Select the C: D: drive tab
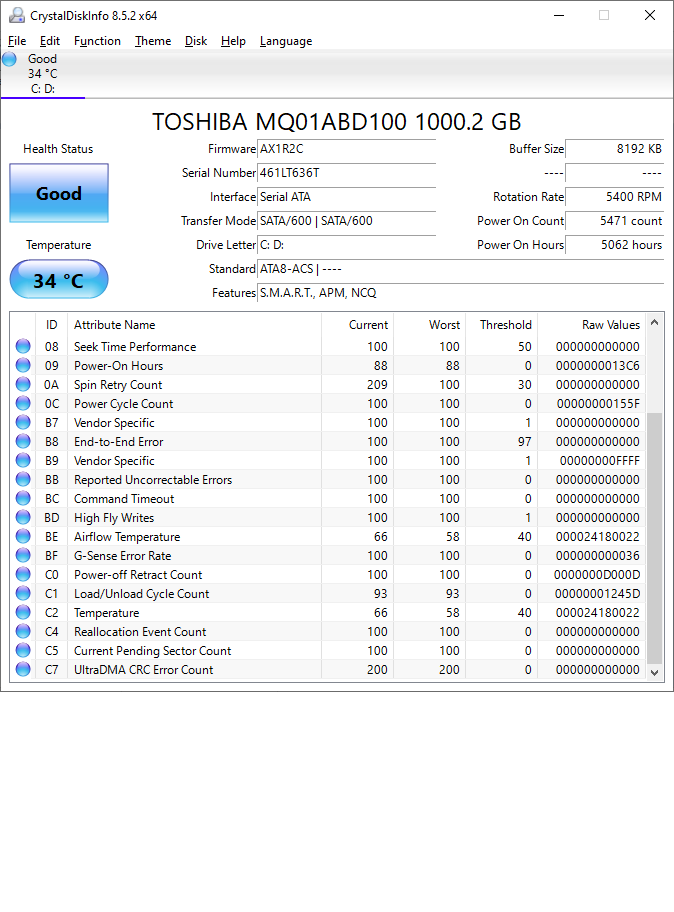674x912 pixels. (43, 74)
